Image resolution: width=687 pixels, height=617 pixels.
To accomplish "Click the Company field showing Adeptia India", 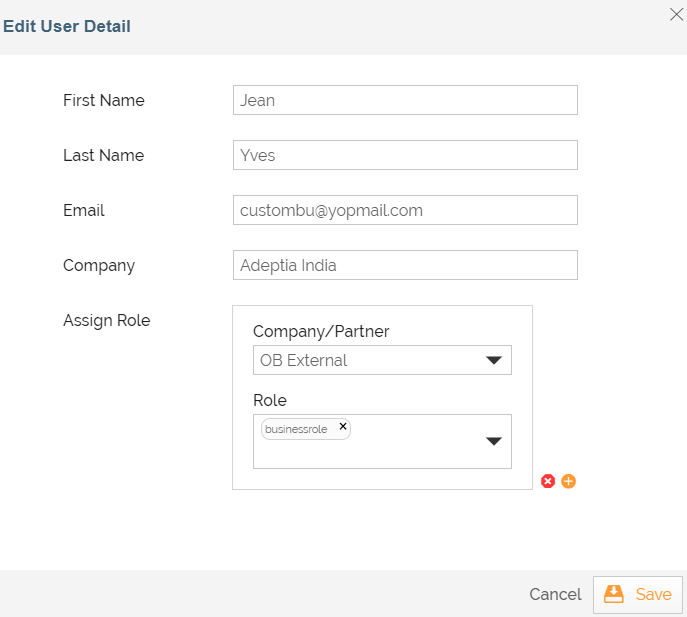I will coord(405,265).
